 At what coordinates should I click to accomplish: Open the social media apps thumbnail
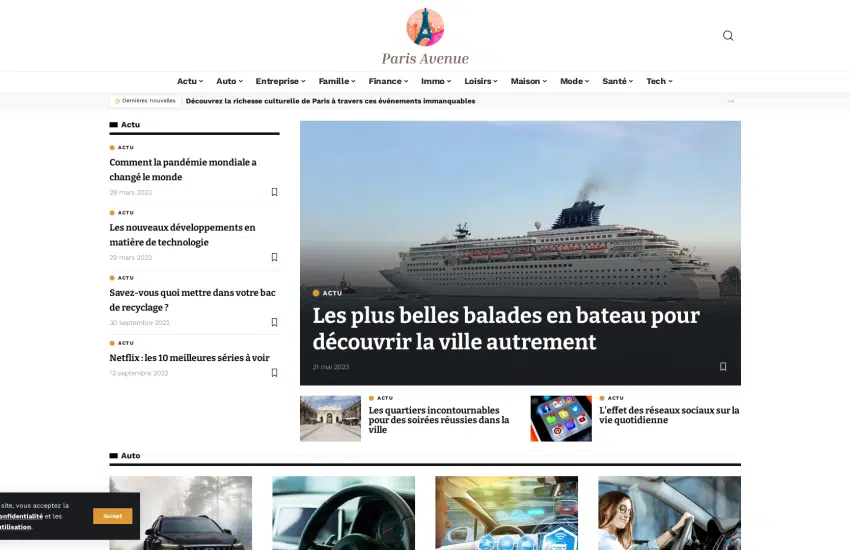pyautogui.click(x=561, y=418)
